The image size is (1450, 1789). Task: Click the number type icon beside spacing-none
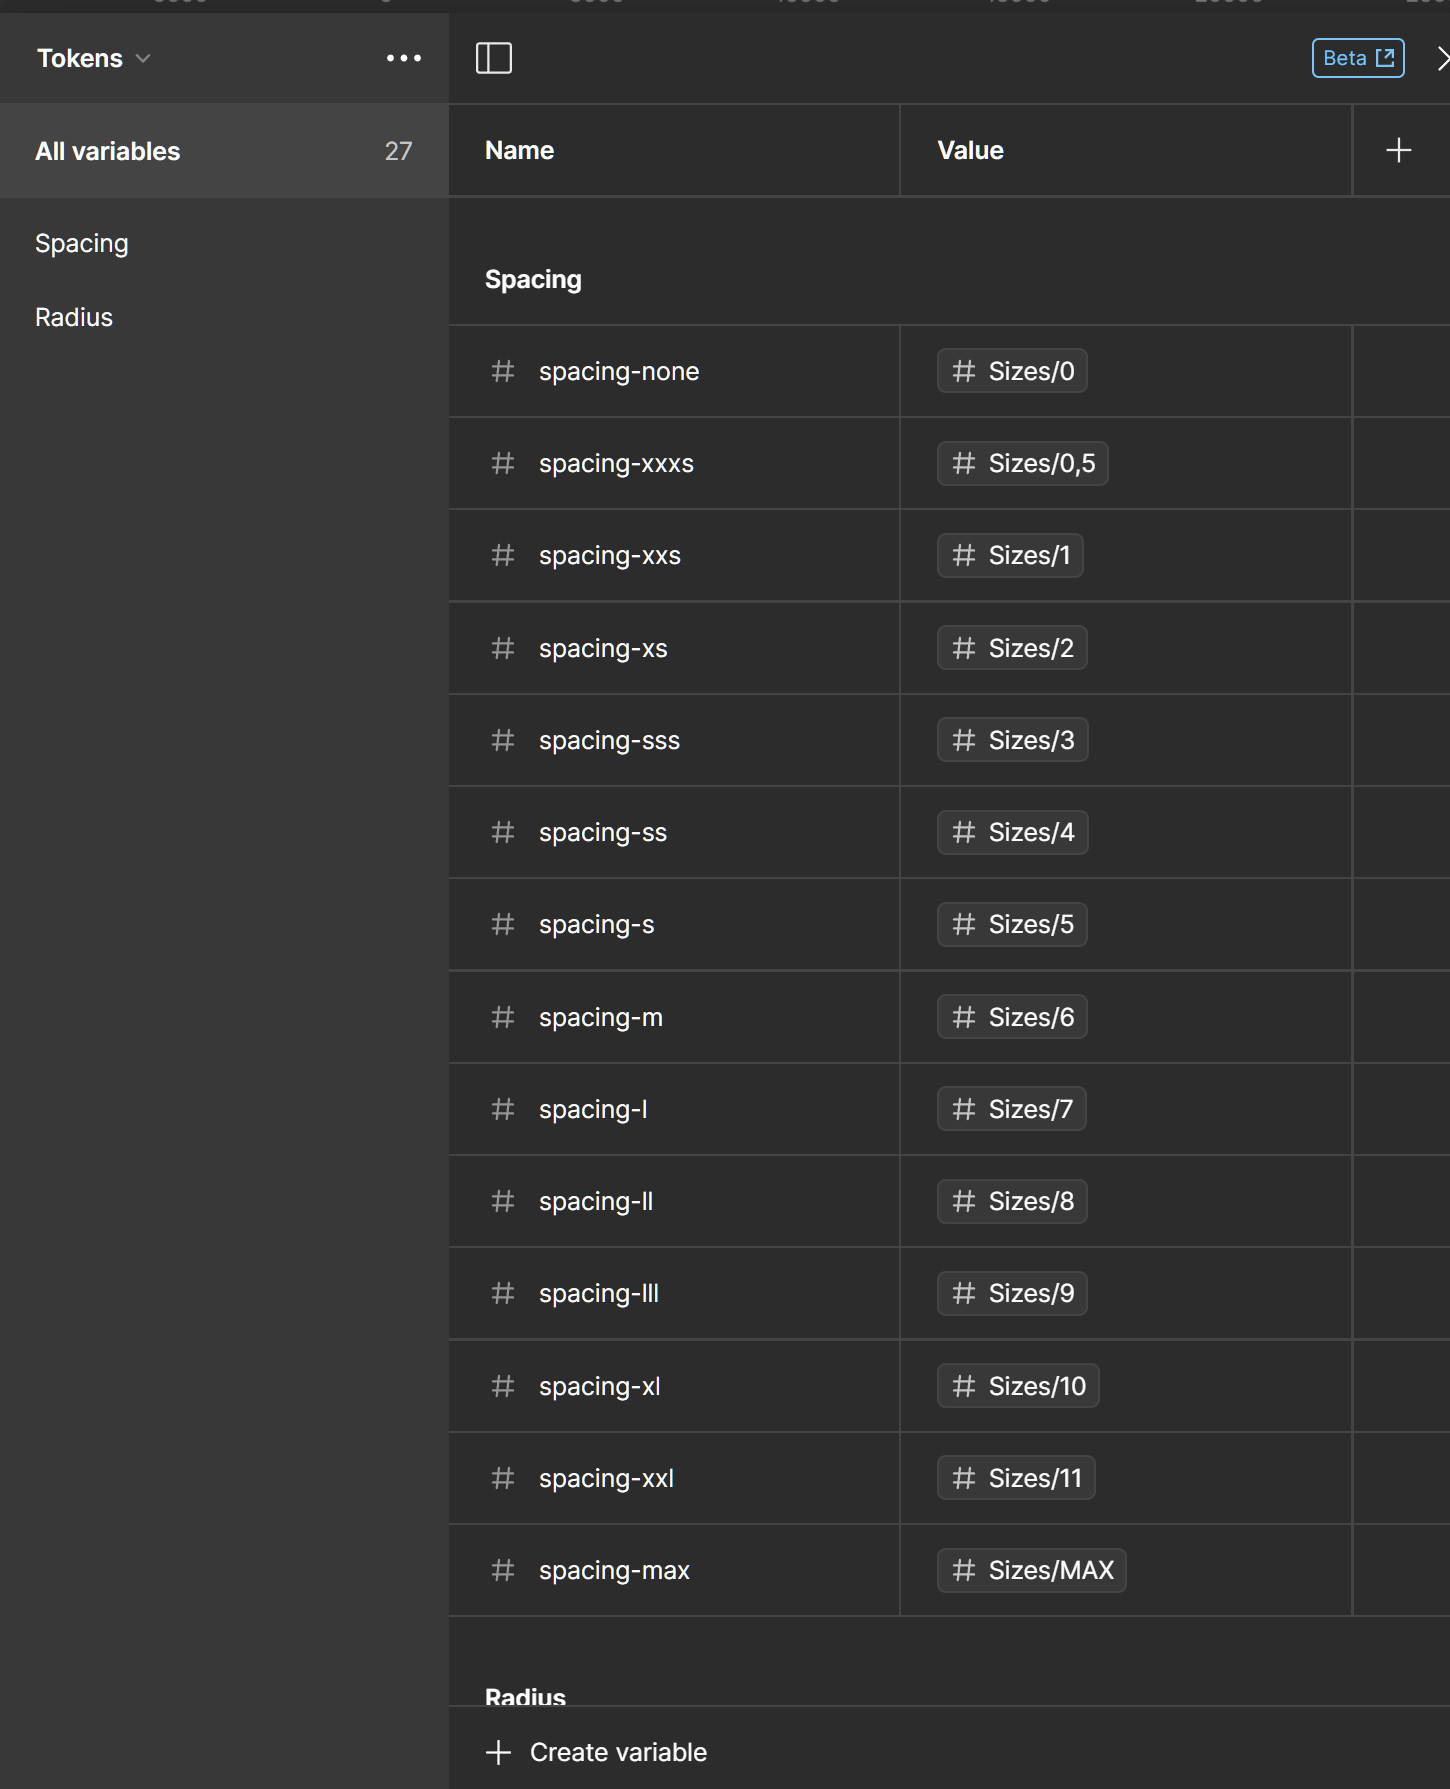(x=503, y=371)
